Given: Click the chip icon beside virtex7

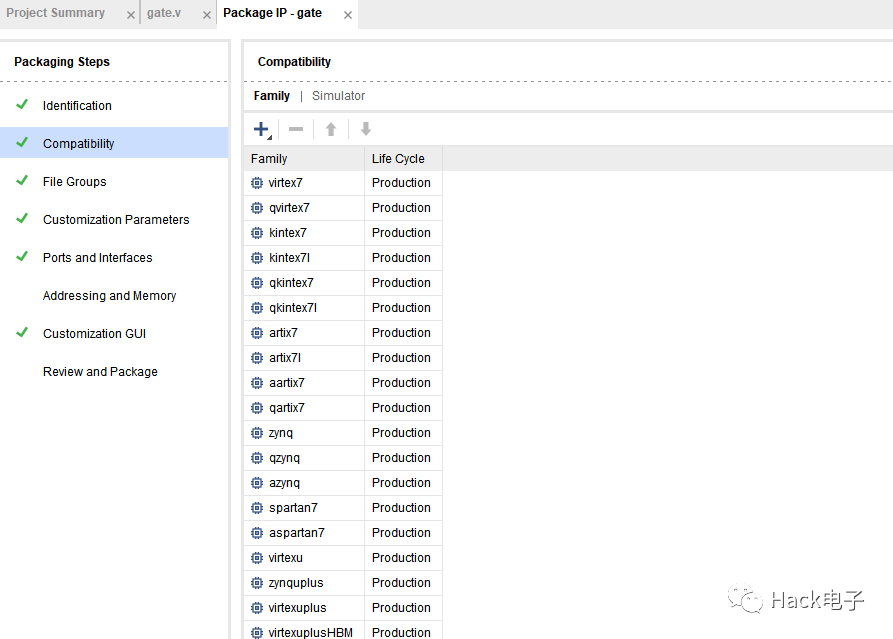Looking at the screenshot, I should tap(257, 183).
